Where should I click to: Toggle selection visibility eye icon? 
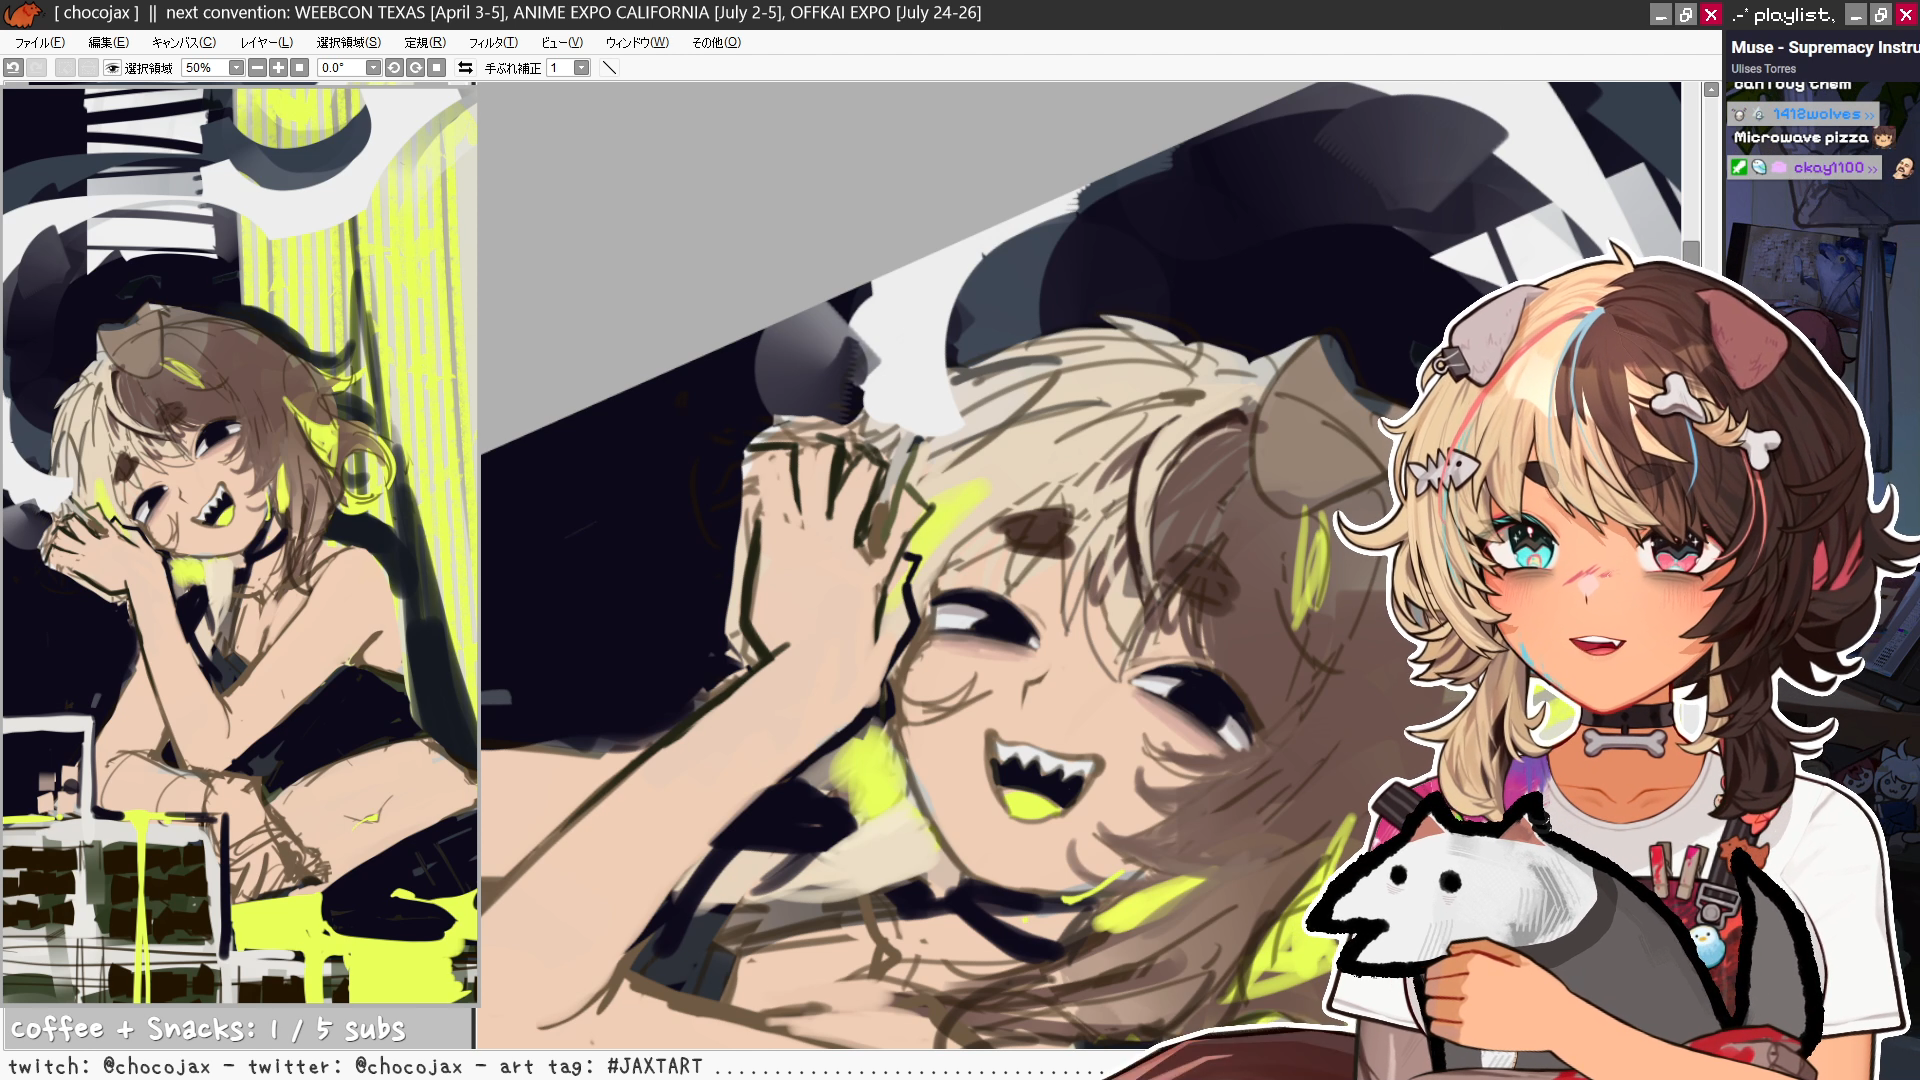click(113, 68)
